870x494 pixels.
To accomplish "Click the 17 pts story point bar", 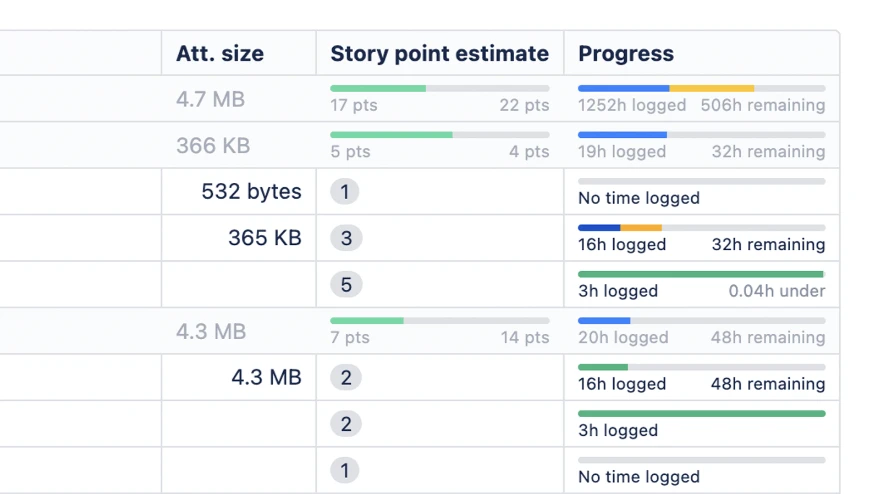I will pyautogui.click(x=439, y=89).
